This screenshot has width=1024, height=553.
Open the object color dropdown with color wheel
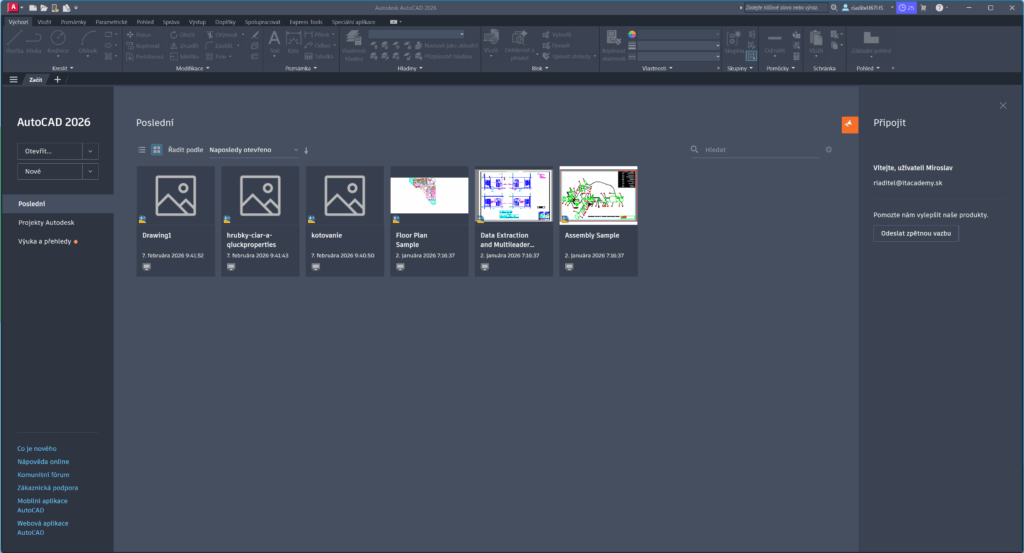675,35
